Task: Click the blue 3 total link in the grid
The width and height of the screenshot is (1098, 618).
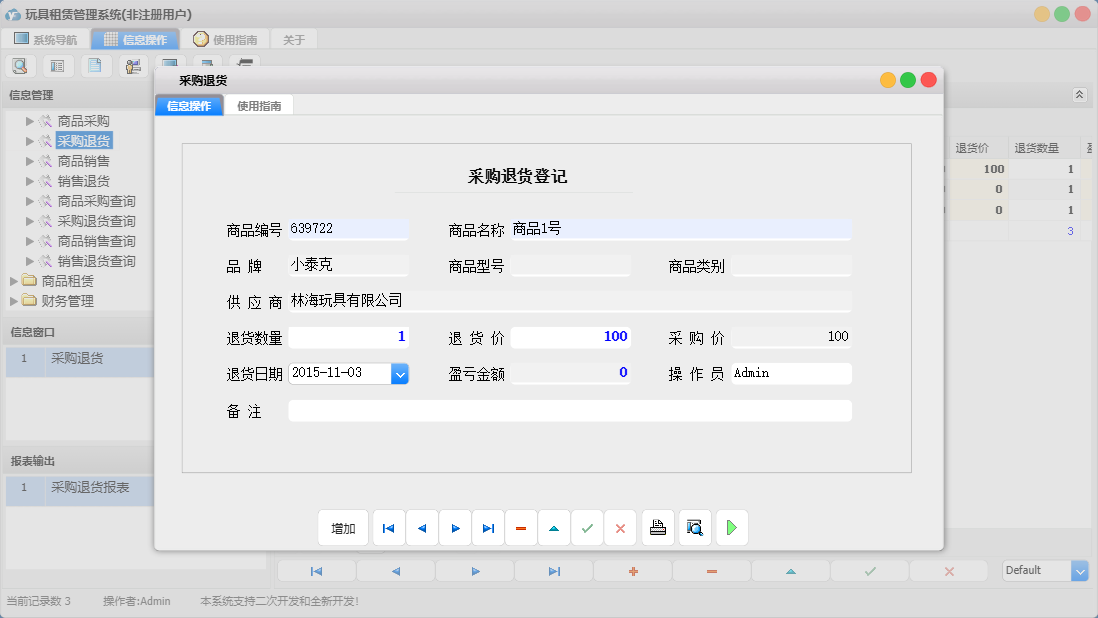Action: [1070, 230]
